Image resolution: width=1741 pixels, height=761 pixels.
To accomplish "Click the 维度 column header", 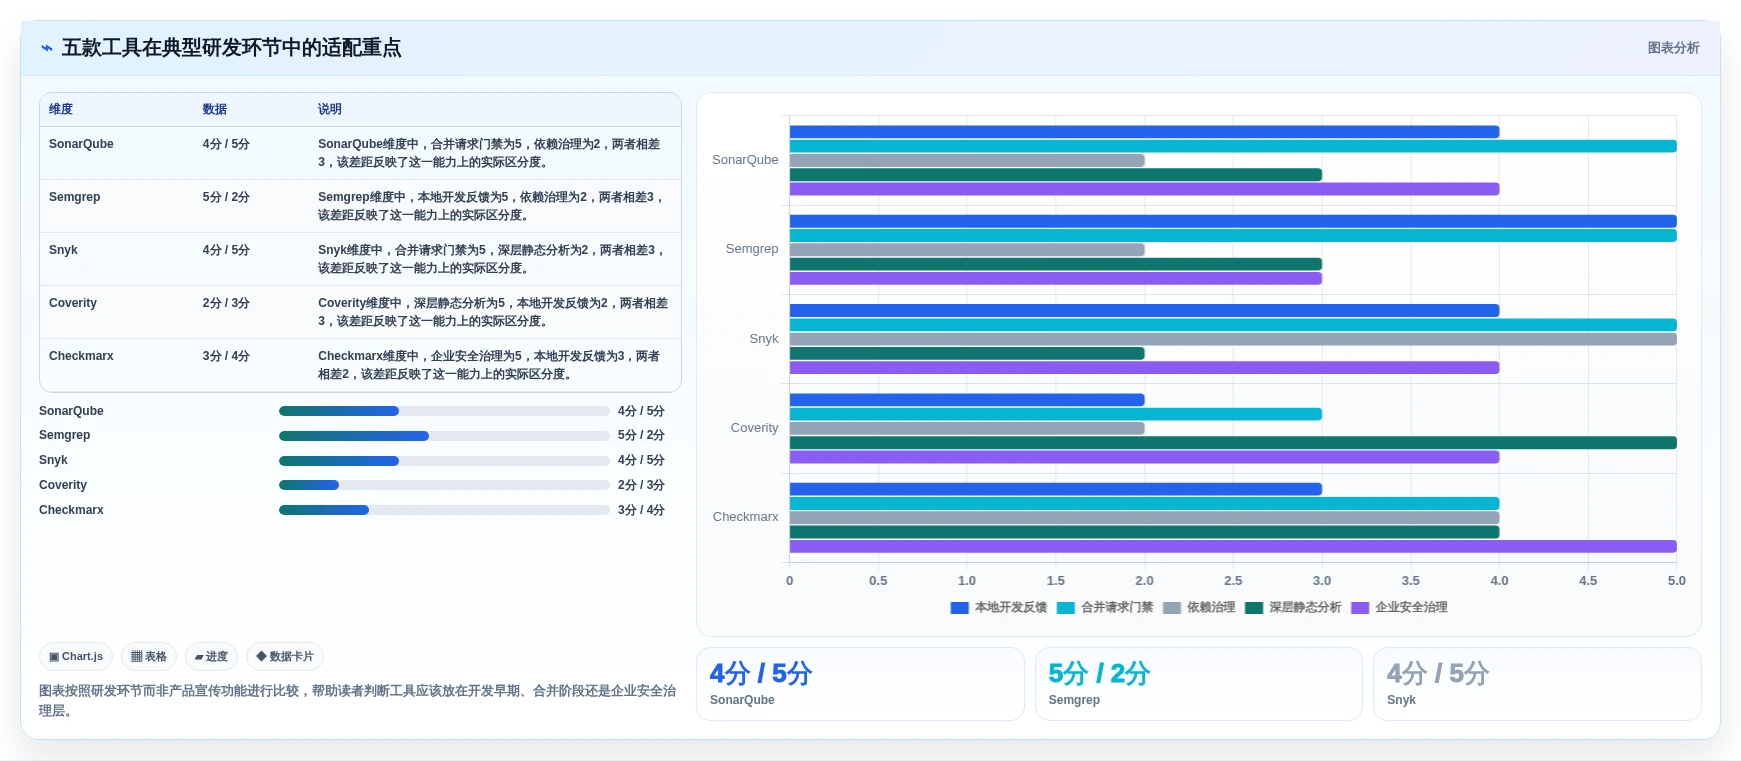I will [x=61, y=109].
